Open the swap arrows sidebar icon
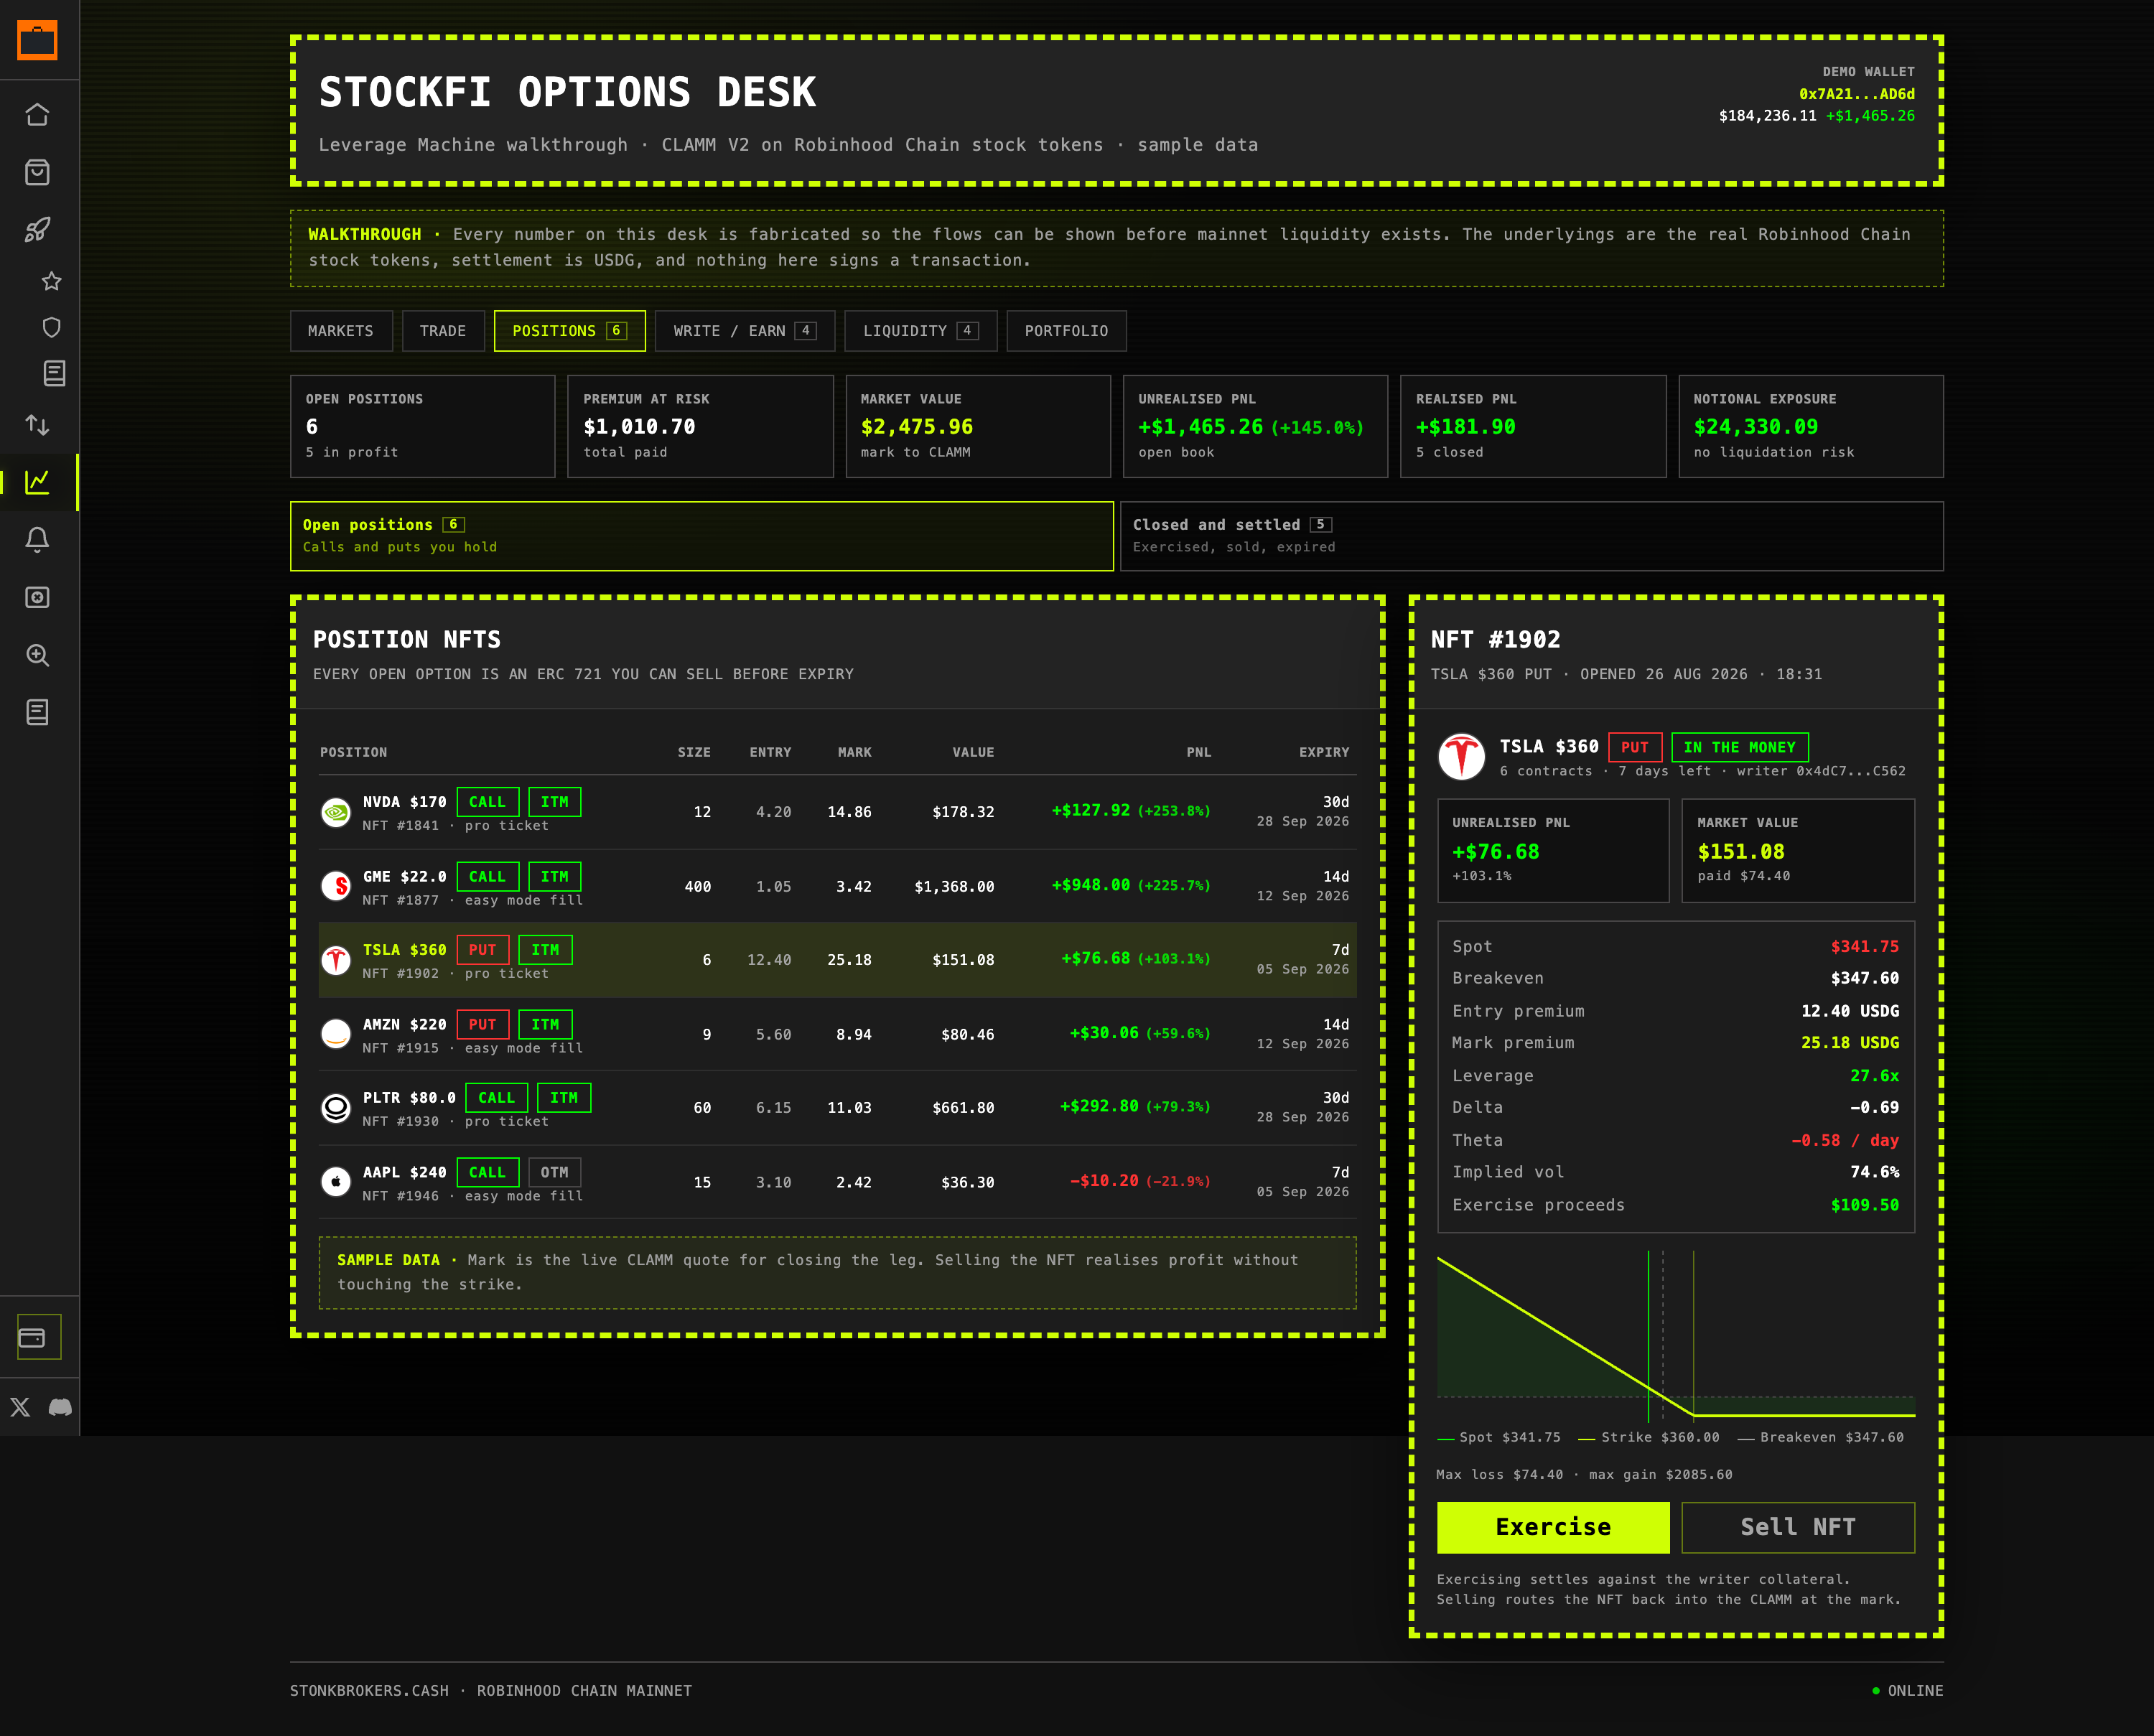Image resolution: width=2154 pixels, height=1736 pixels. 37,424
